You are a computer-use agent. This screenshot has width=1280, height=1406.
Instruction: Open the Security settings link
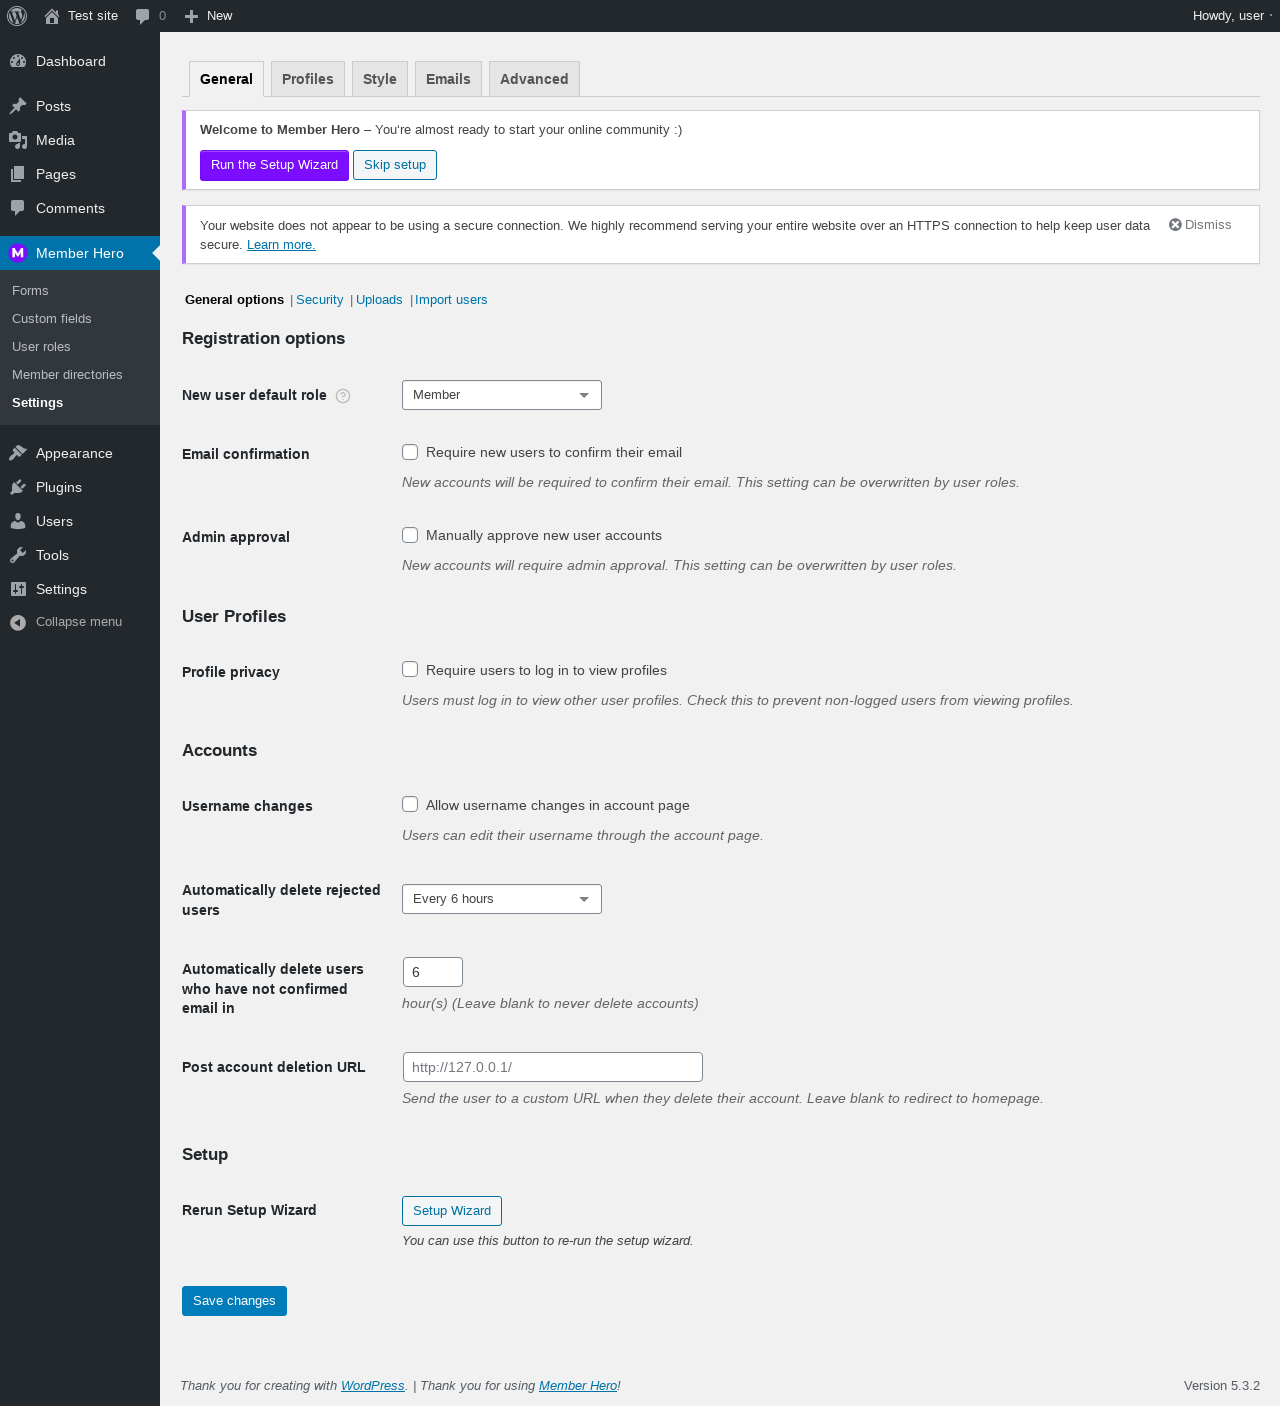pyautogui.click(x=319, y=300)
